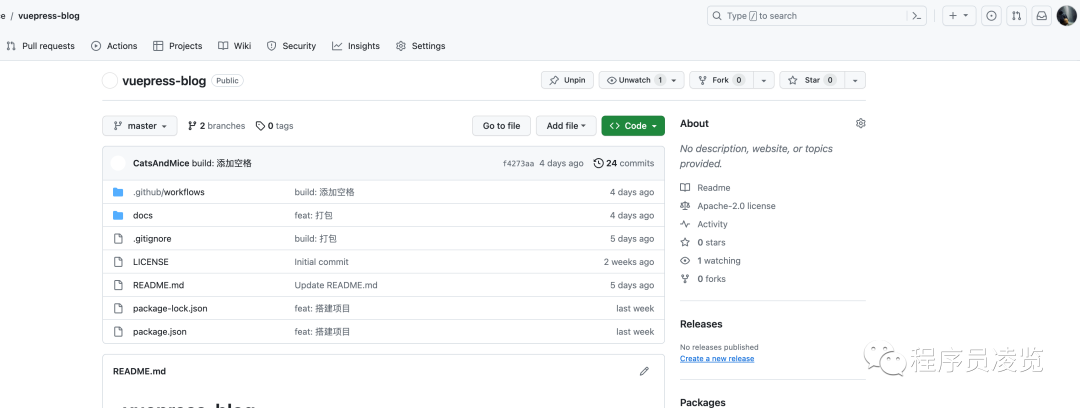Screen dimensions: 1080x408
Task: Open the Unwatch notifications dropdown
Action: click(641, 81)
